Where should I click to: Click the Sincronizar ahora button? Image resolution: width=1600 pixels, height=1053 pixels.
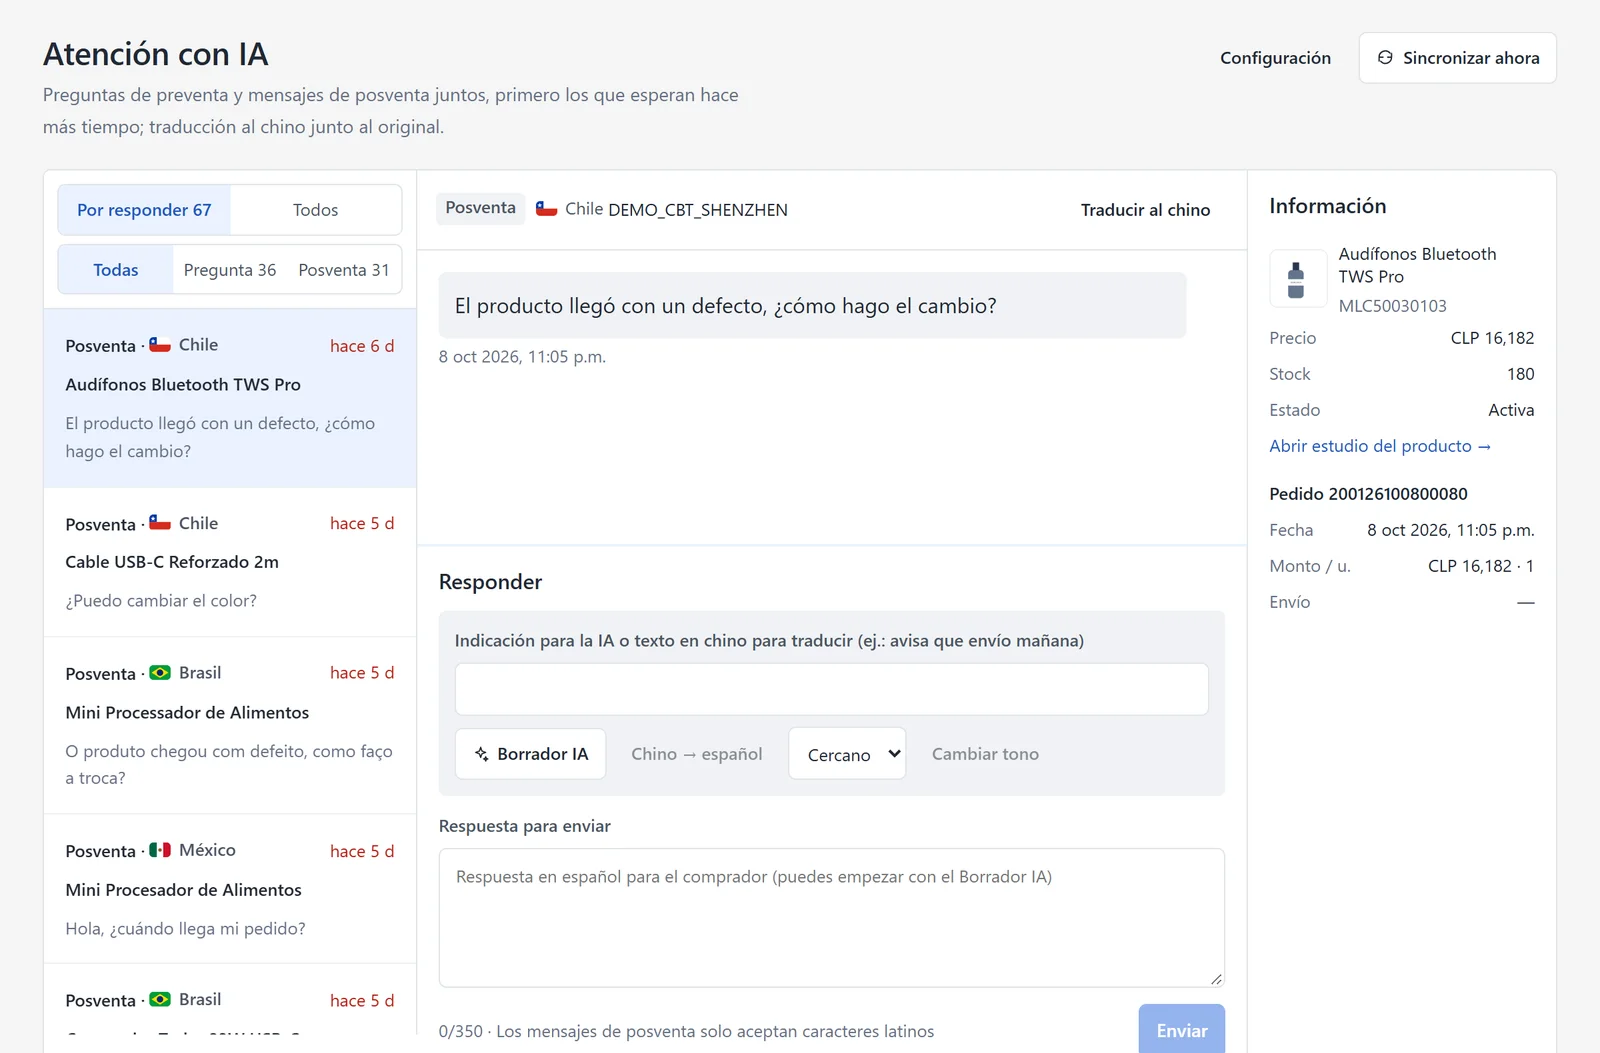pos(1457,58)
